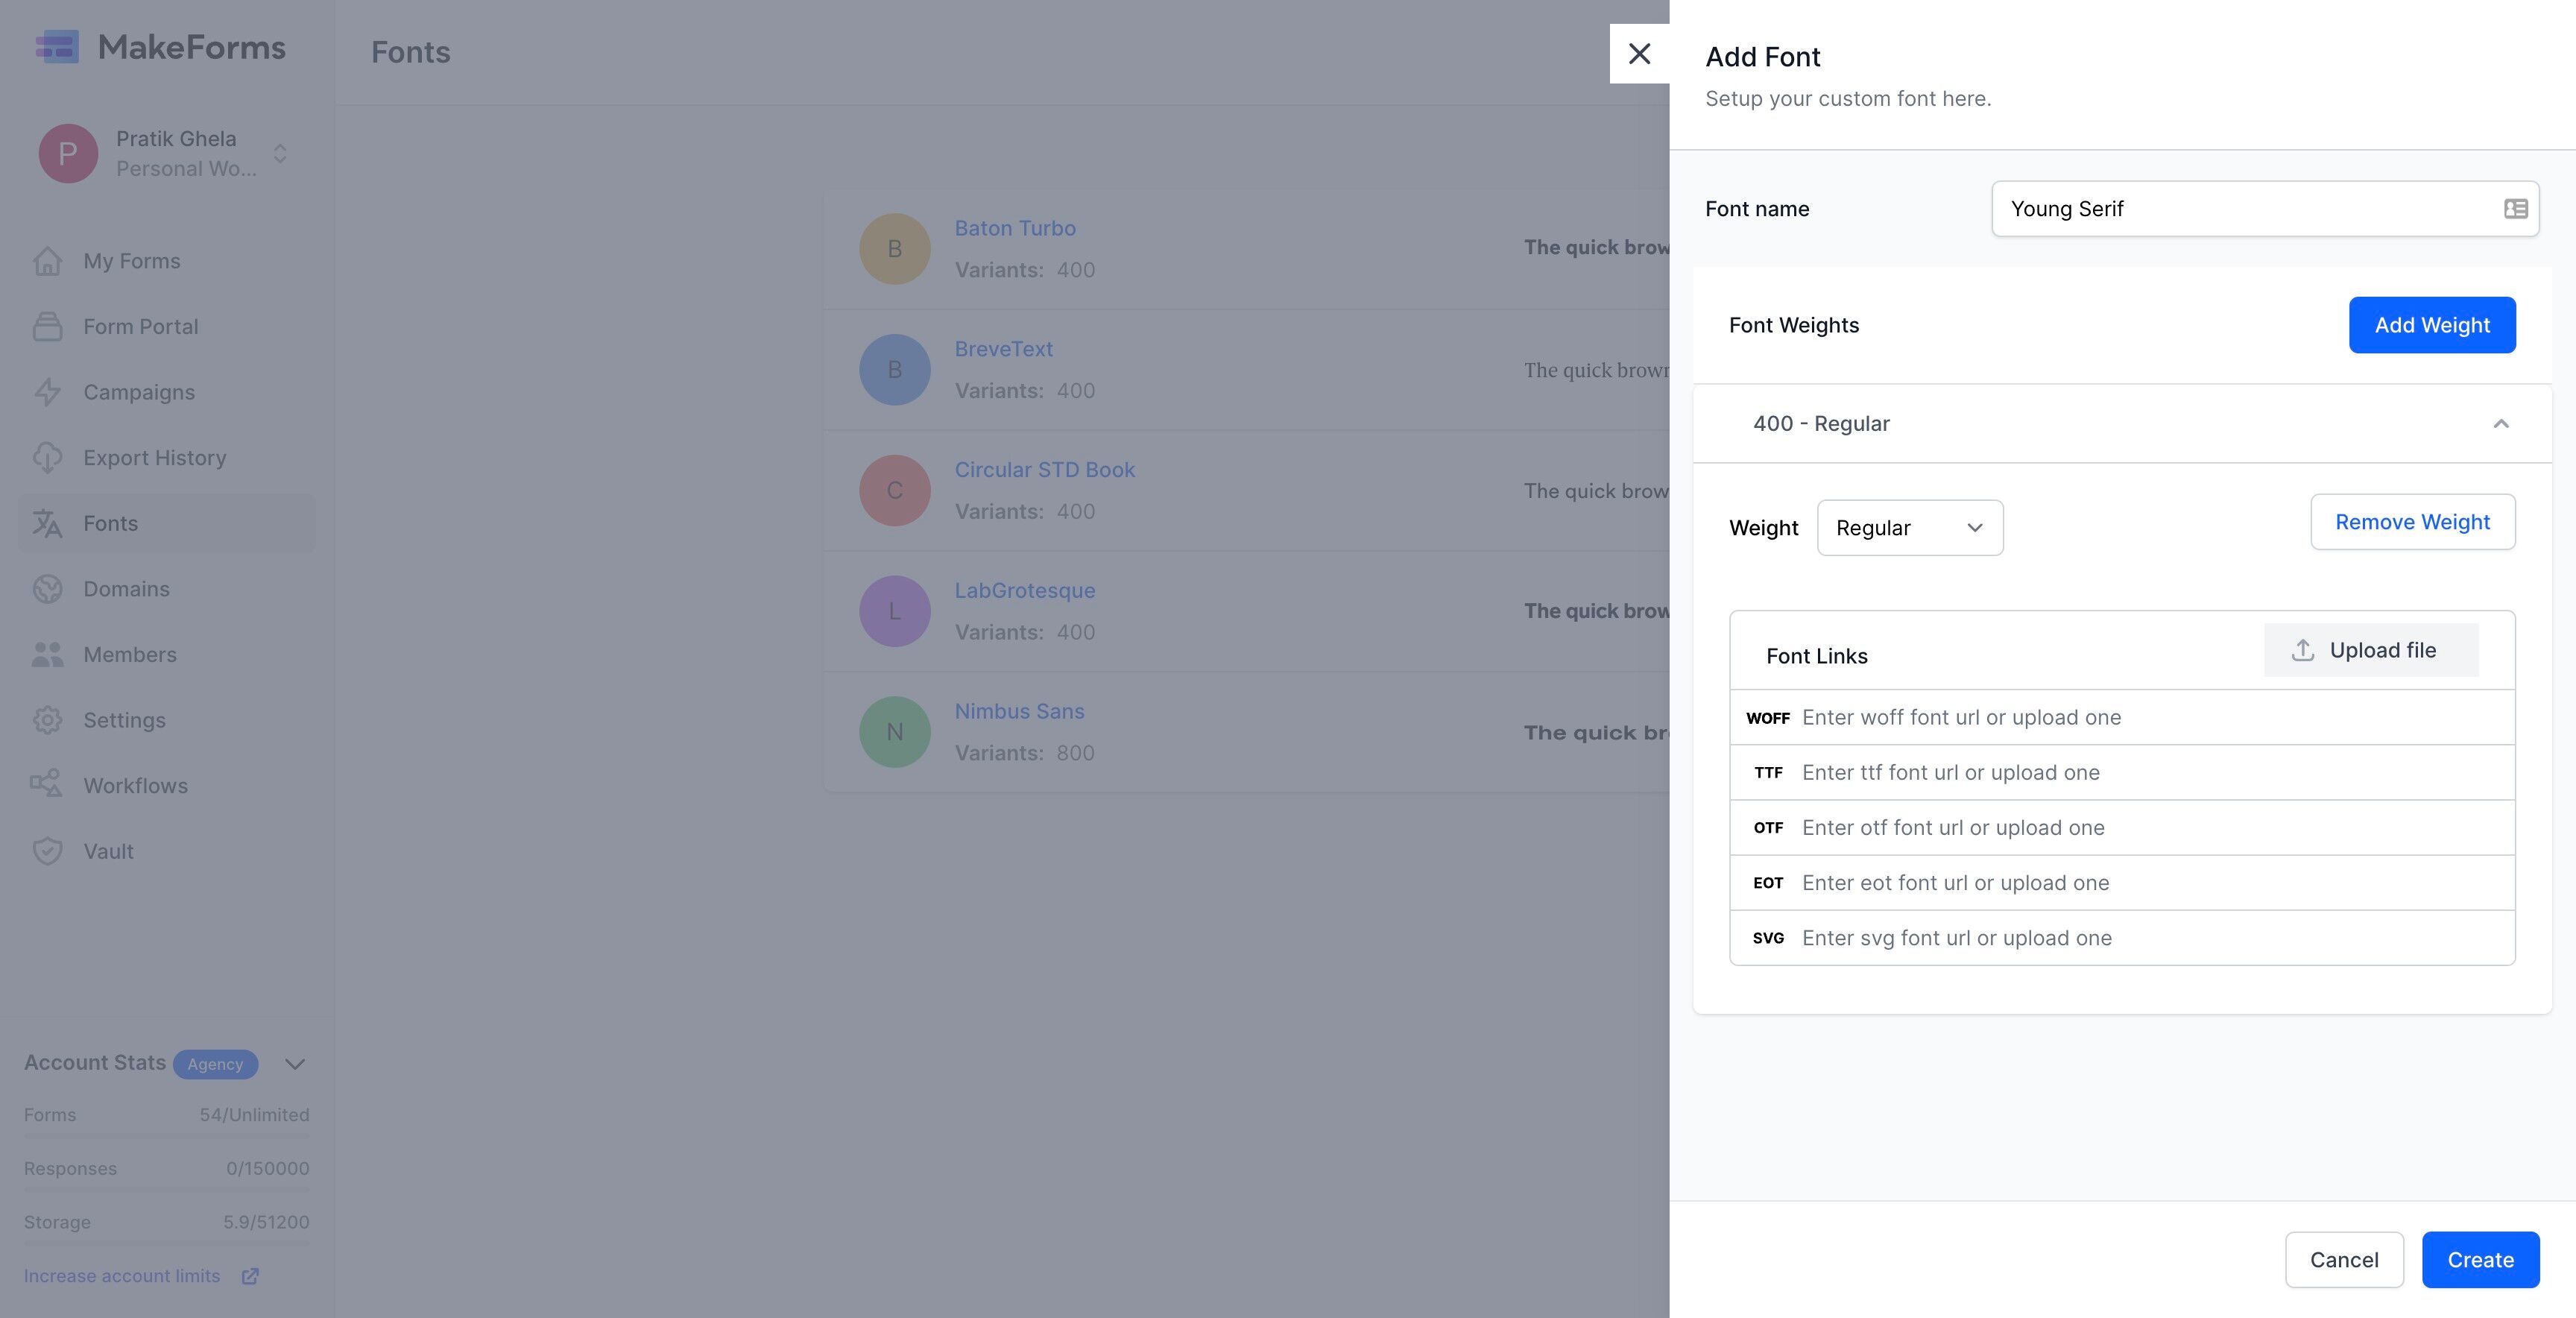2576x1318 pixels.
Task: Focus the WOFF font url field
Action: (2122, 718)
